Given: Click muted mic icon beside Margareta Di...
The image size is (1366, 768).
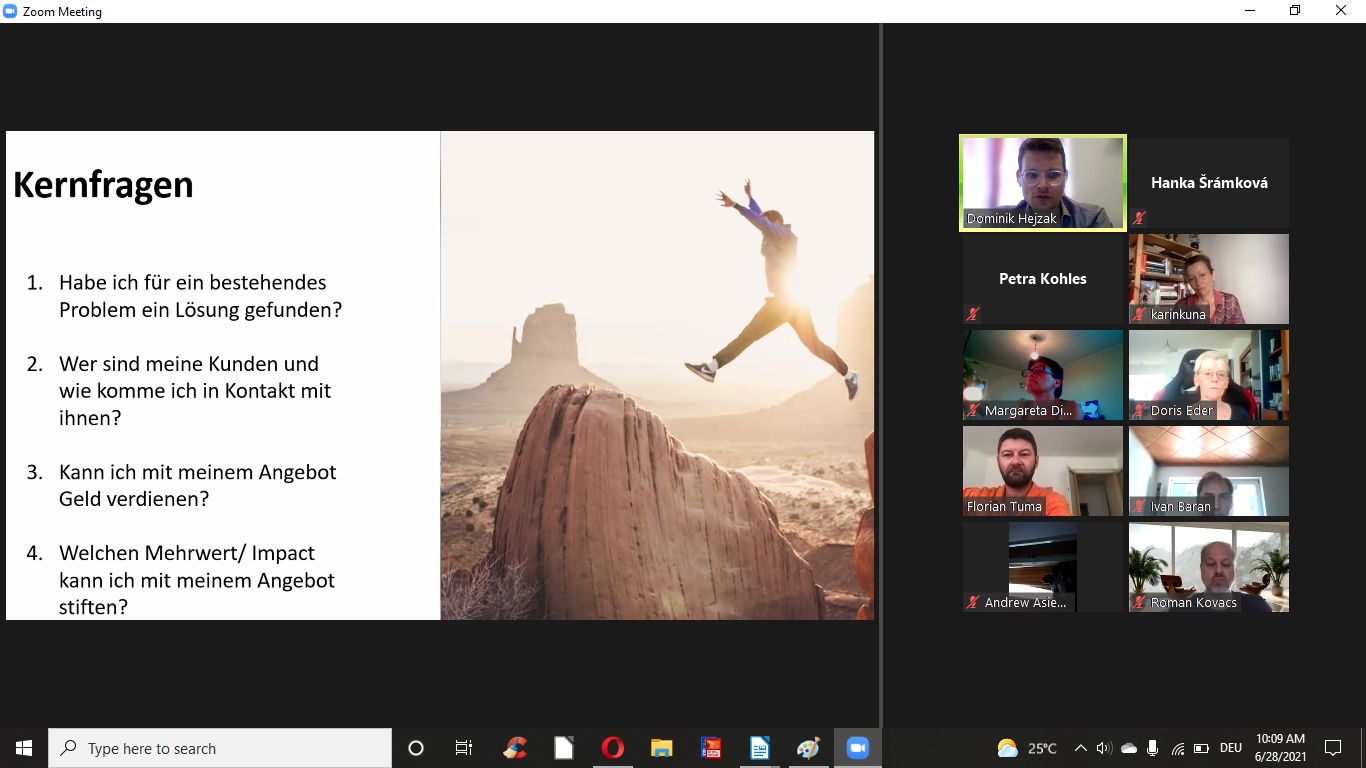Looking at the screenshot, I should coord(973,410).
